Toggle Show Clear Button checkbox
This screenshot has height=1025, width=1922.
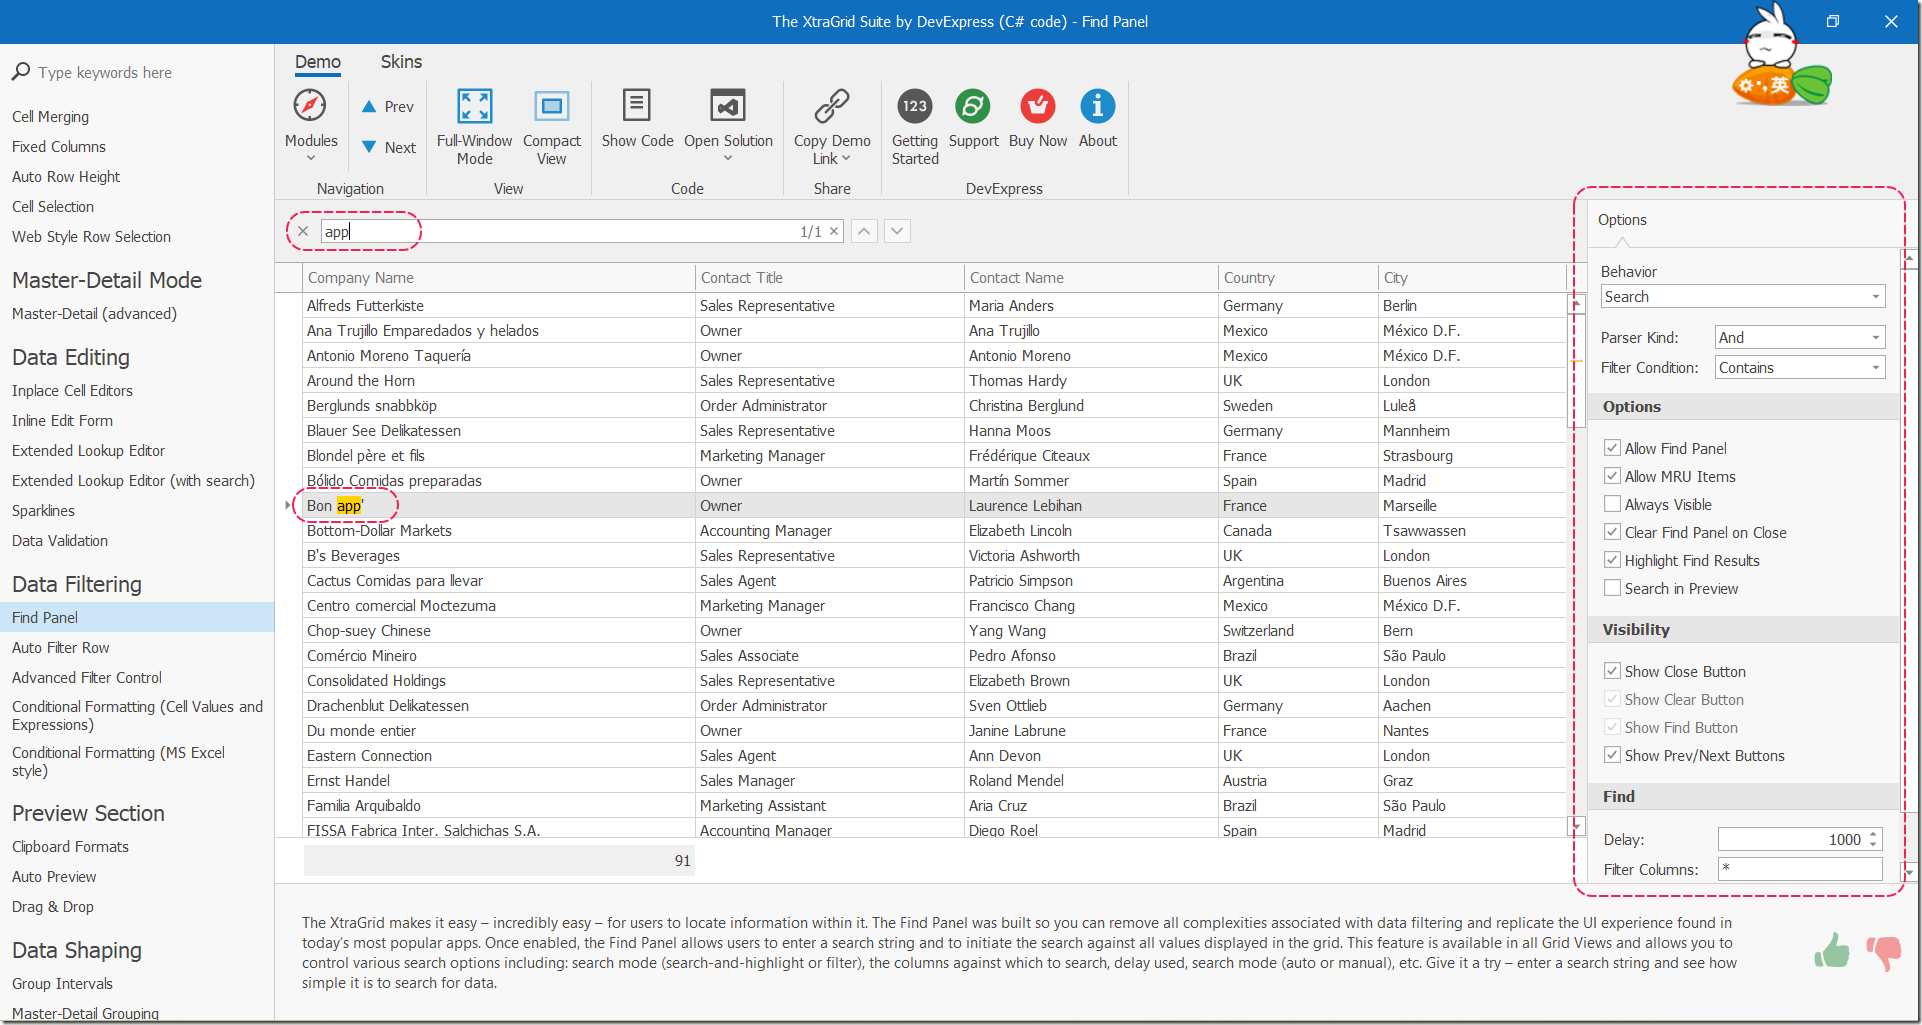(1612, 699)
